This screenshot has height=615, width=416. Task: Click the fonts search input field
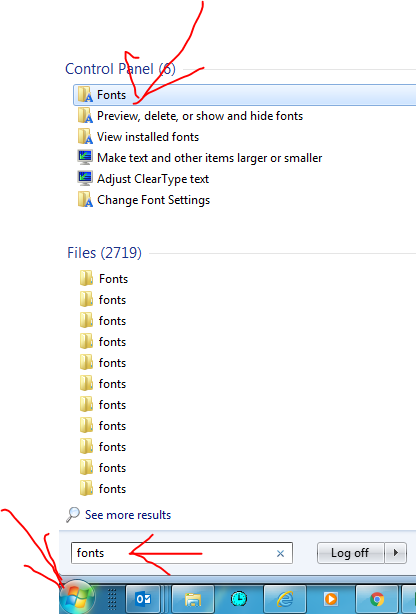click(182, 553)
